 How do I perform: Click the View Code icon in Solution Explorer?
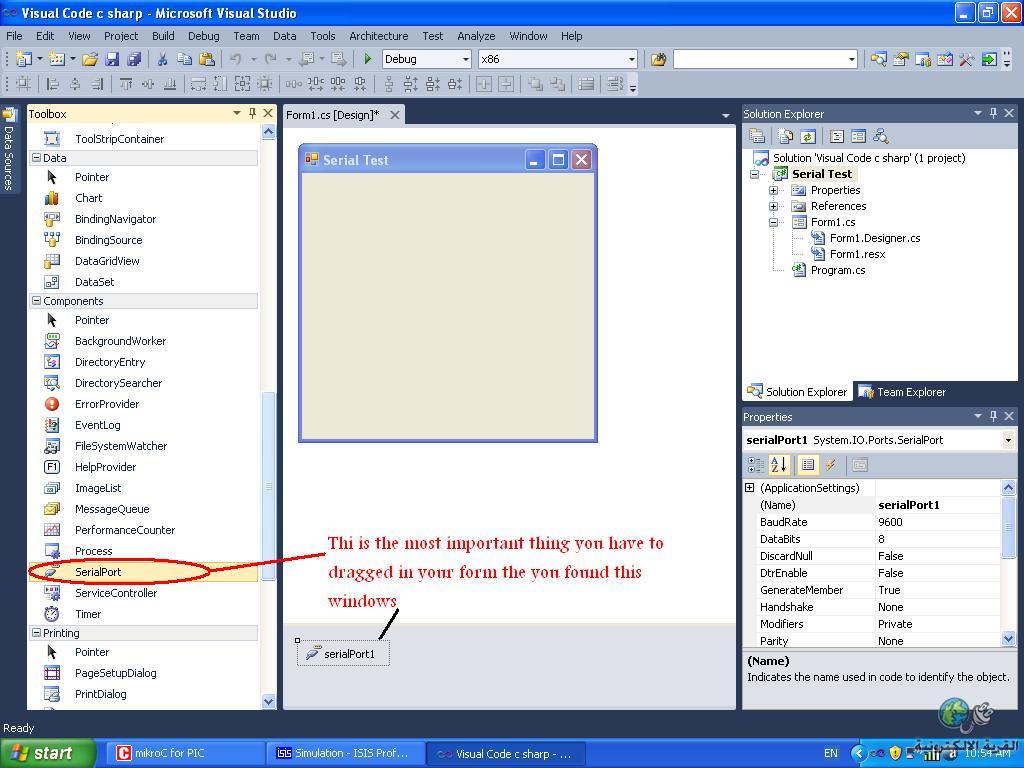(837, 136)
